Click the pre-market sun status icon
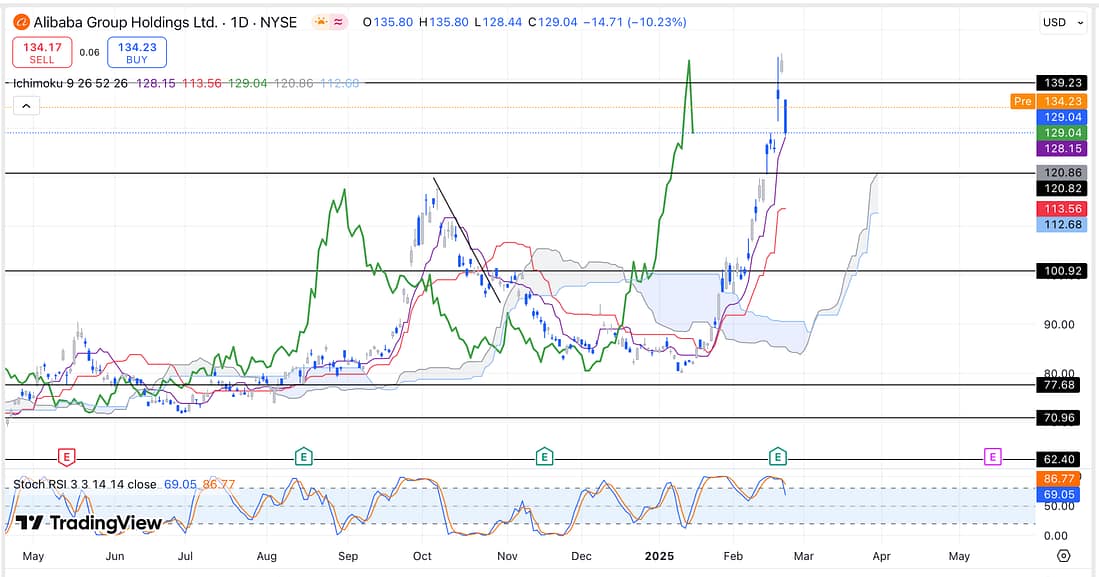The width and height of the screenshot is (1099, 577). [x=320, y=22]
